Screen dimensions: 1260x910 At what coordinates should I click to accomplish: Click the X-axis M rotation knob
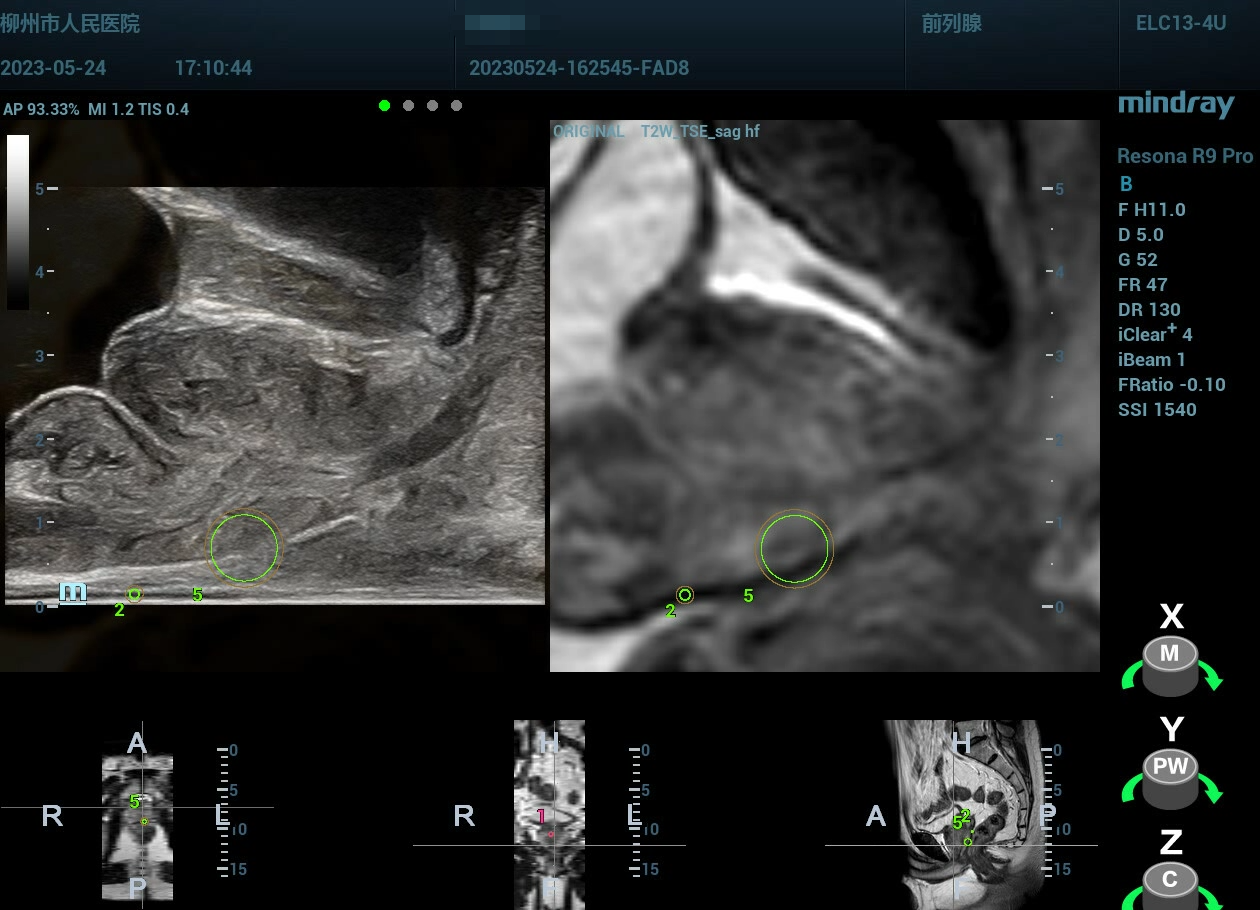[1169, 664]
